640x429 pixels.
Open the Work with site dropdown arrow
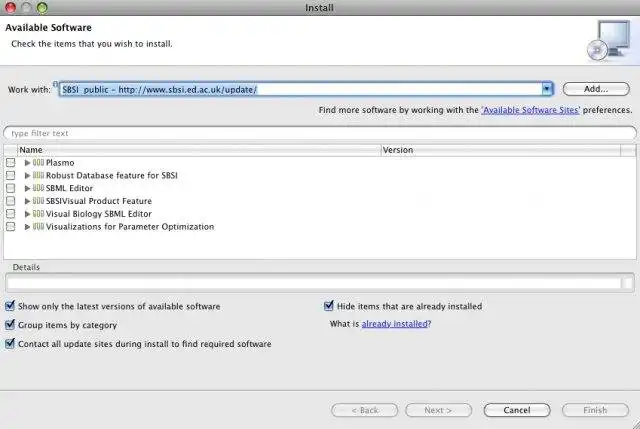(x=547, y=89)
